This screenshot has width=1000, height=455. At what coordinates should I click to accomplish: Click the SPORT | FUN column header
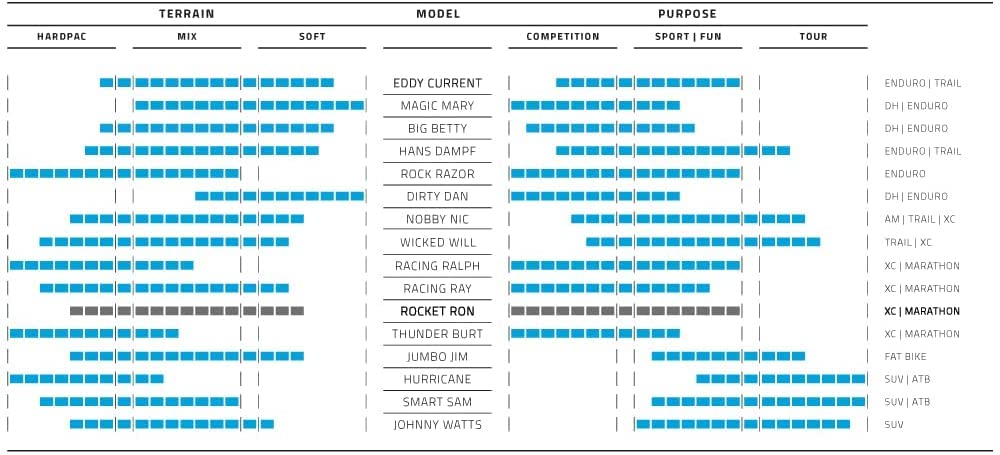[688, 37]
